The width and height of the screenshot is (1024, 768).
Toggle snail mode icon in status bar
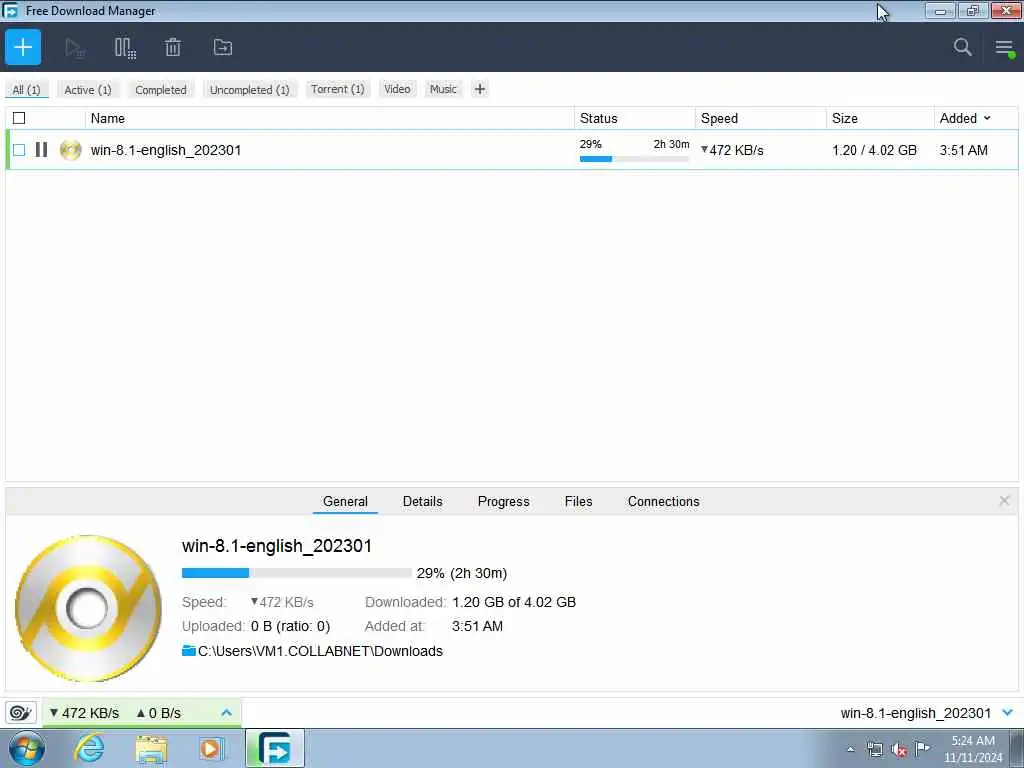[x=21, y=712]
